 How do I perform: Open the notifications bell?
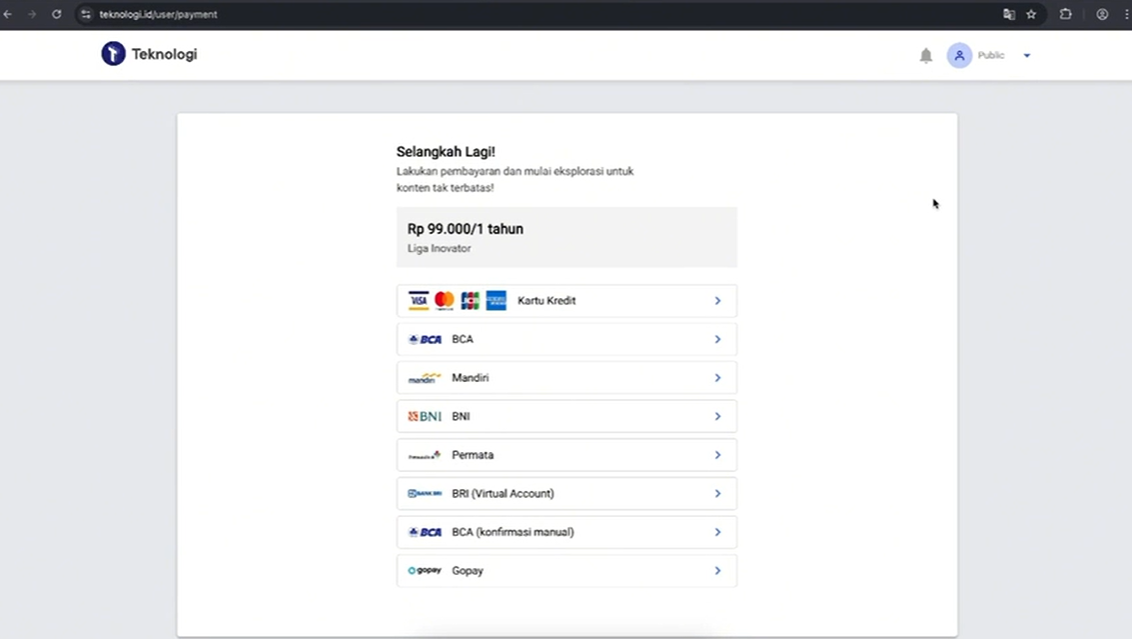click(x=926, y=56)
